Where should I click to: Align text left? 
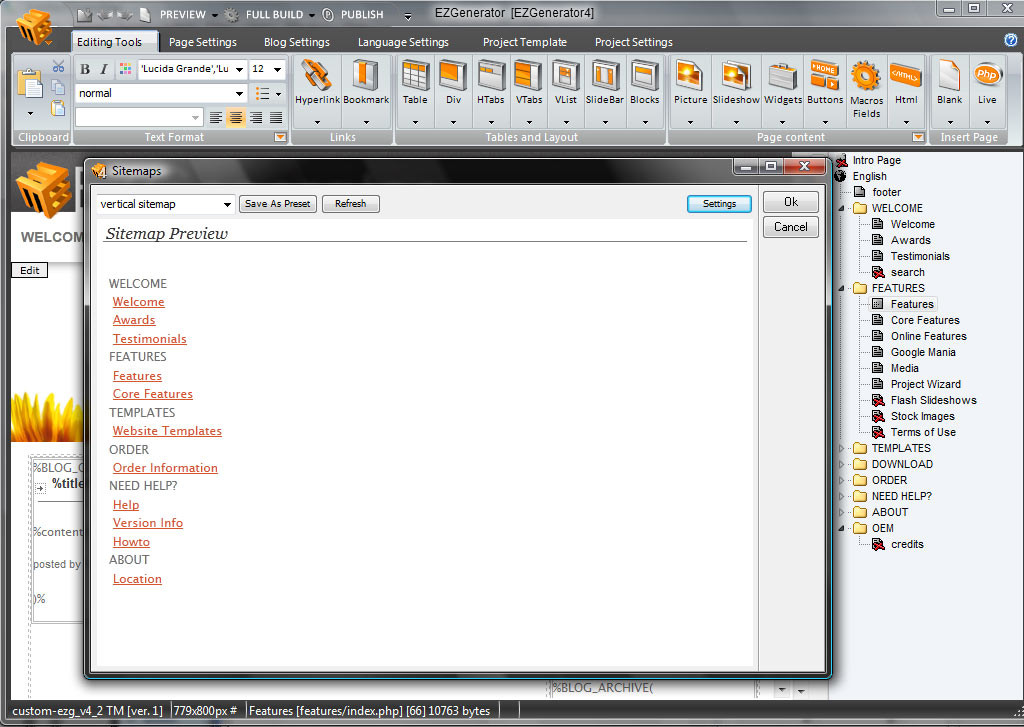coord(216,118)
